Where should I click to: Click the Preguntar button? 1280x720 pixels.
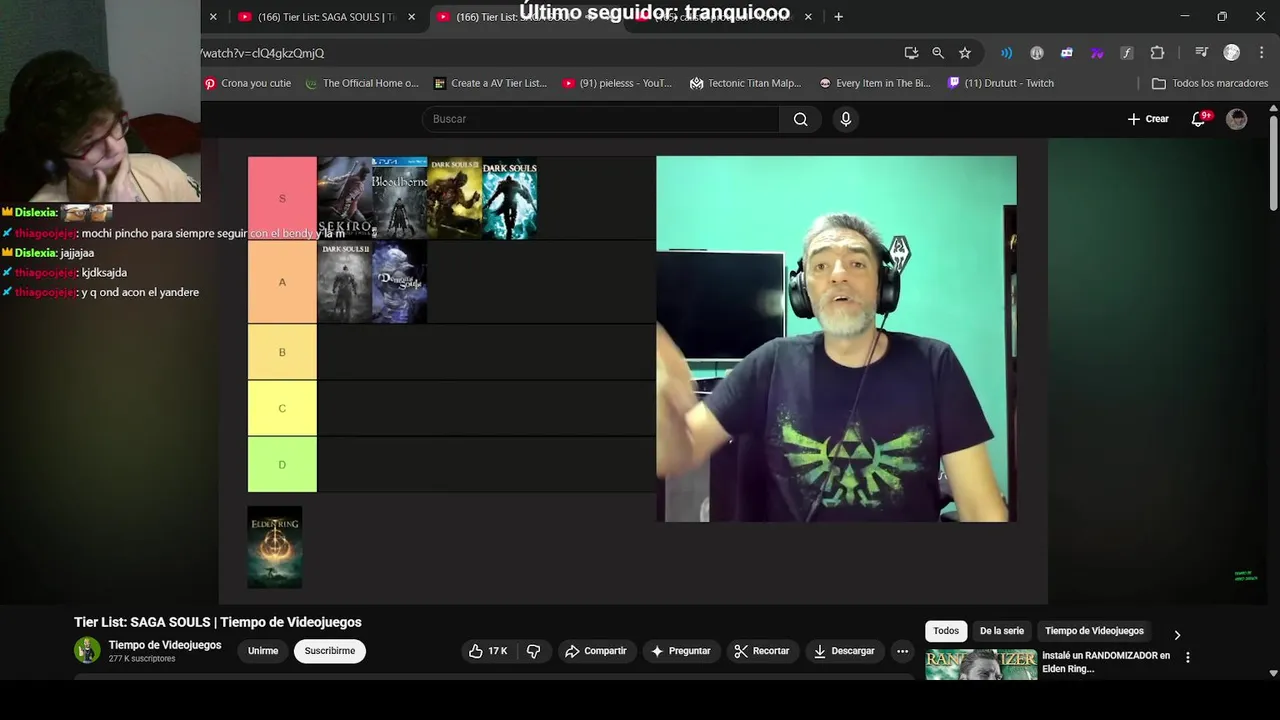(680, 651)
